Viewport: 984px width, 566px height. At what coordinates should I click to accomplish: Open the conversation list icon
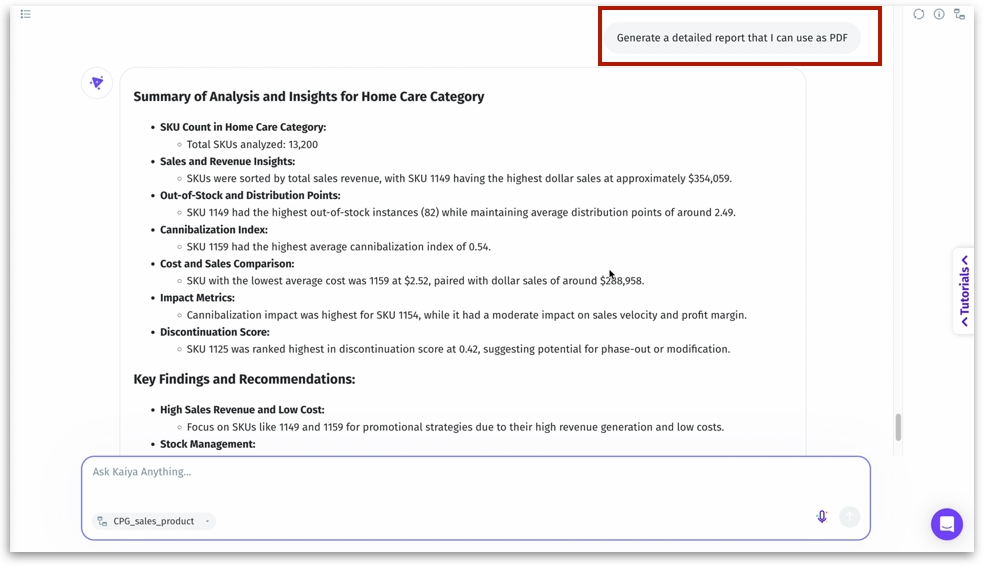click(25, 14)
